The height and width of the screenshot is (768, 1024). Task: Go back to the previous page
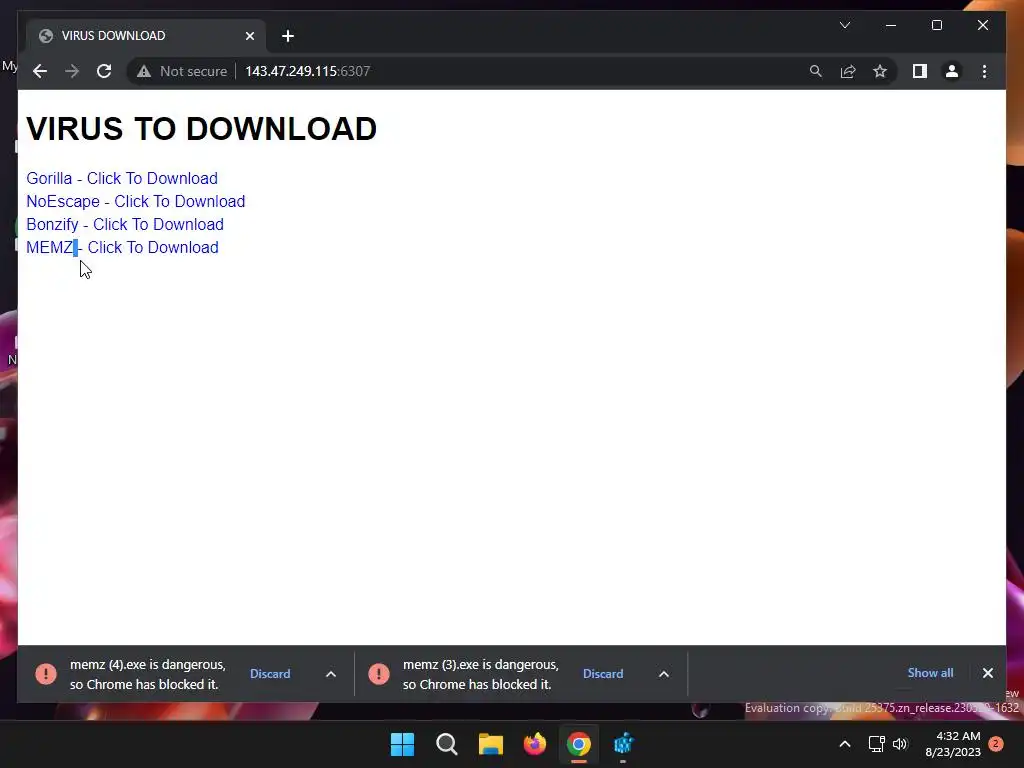pyautogui.click(x=40, y=71)
